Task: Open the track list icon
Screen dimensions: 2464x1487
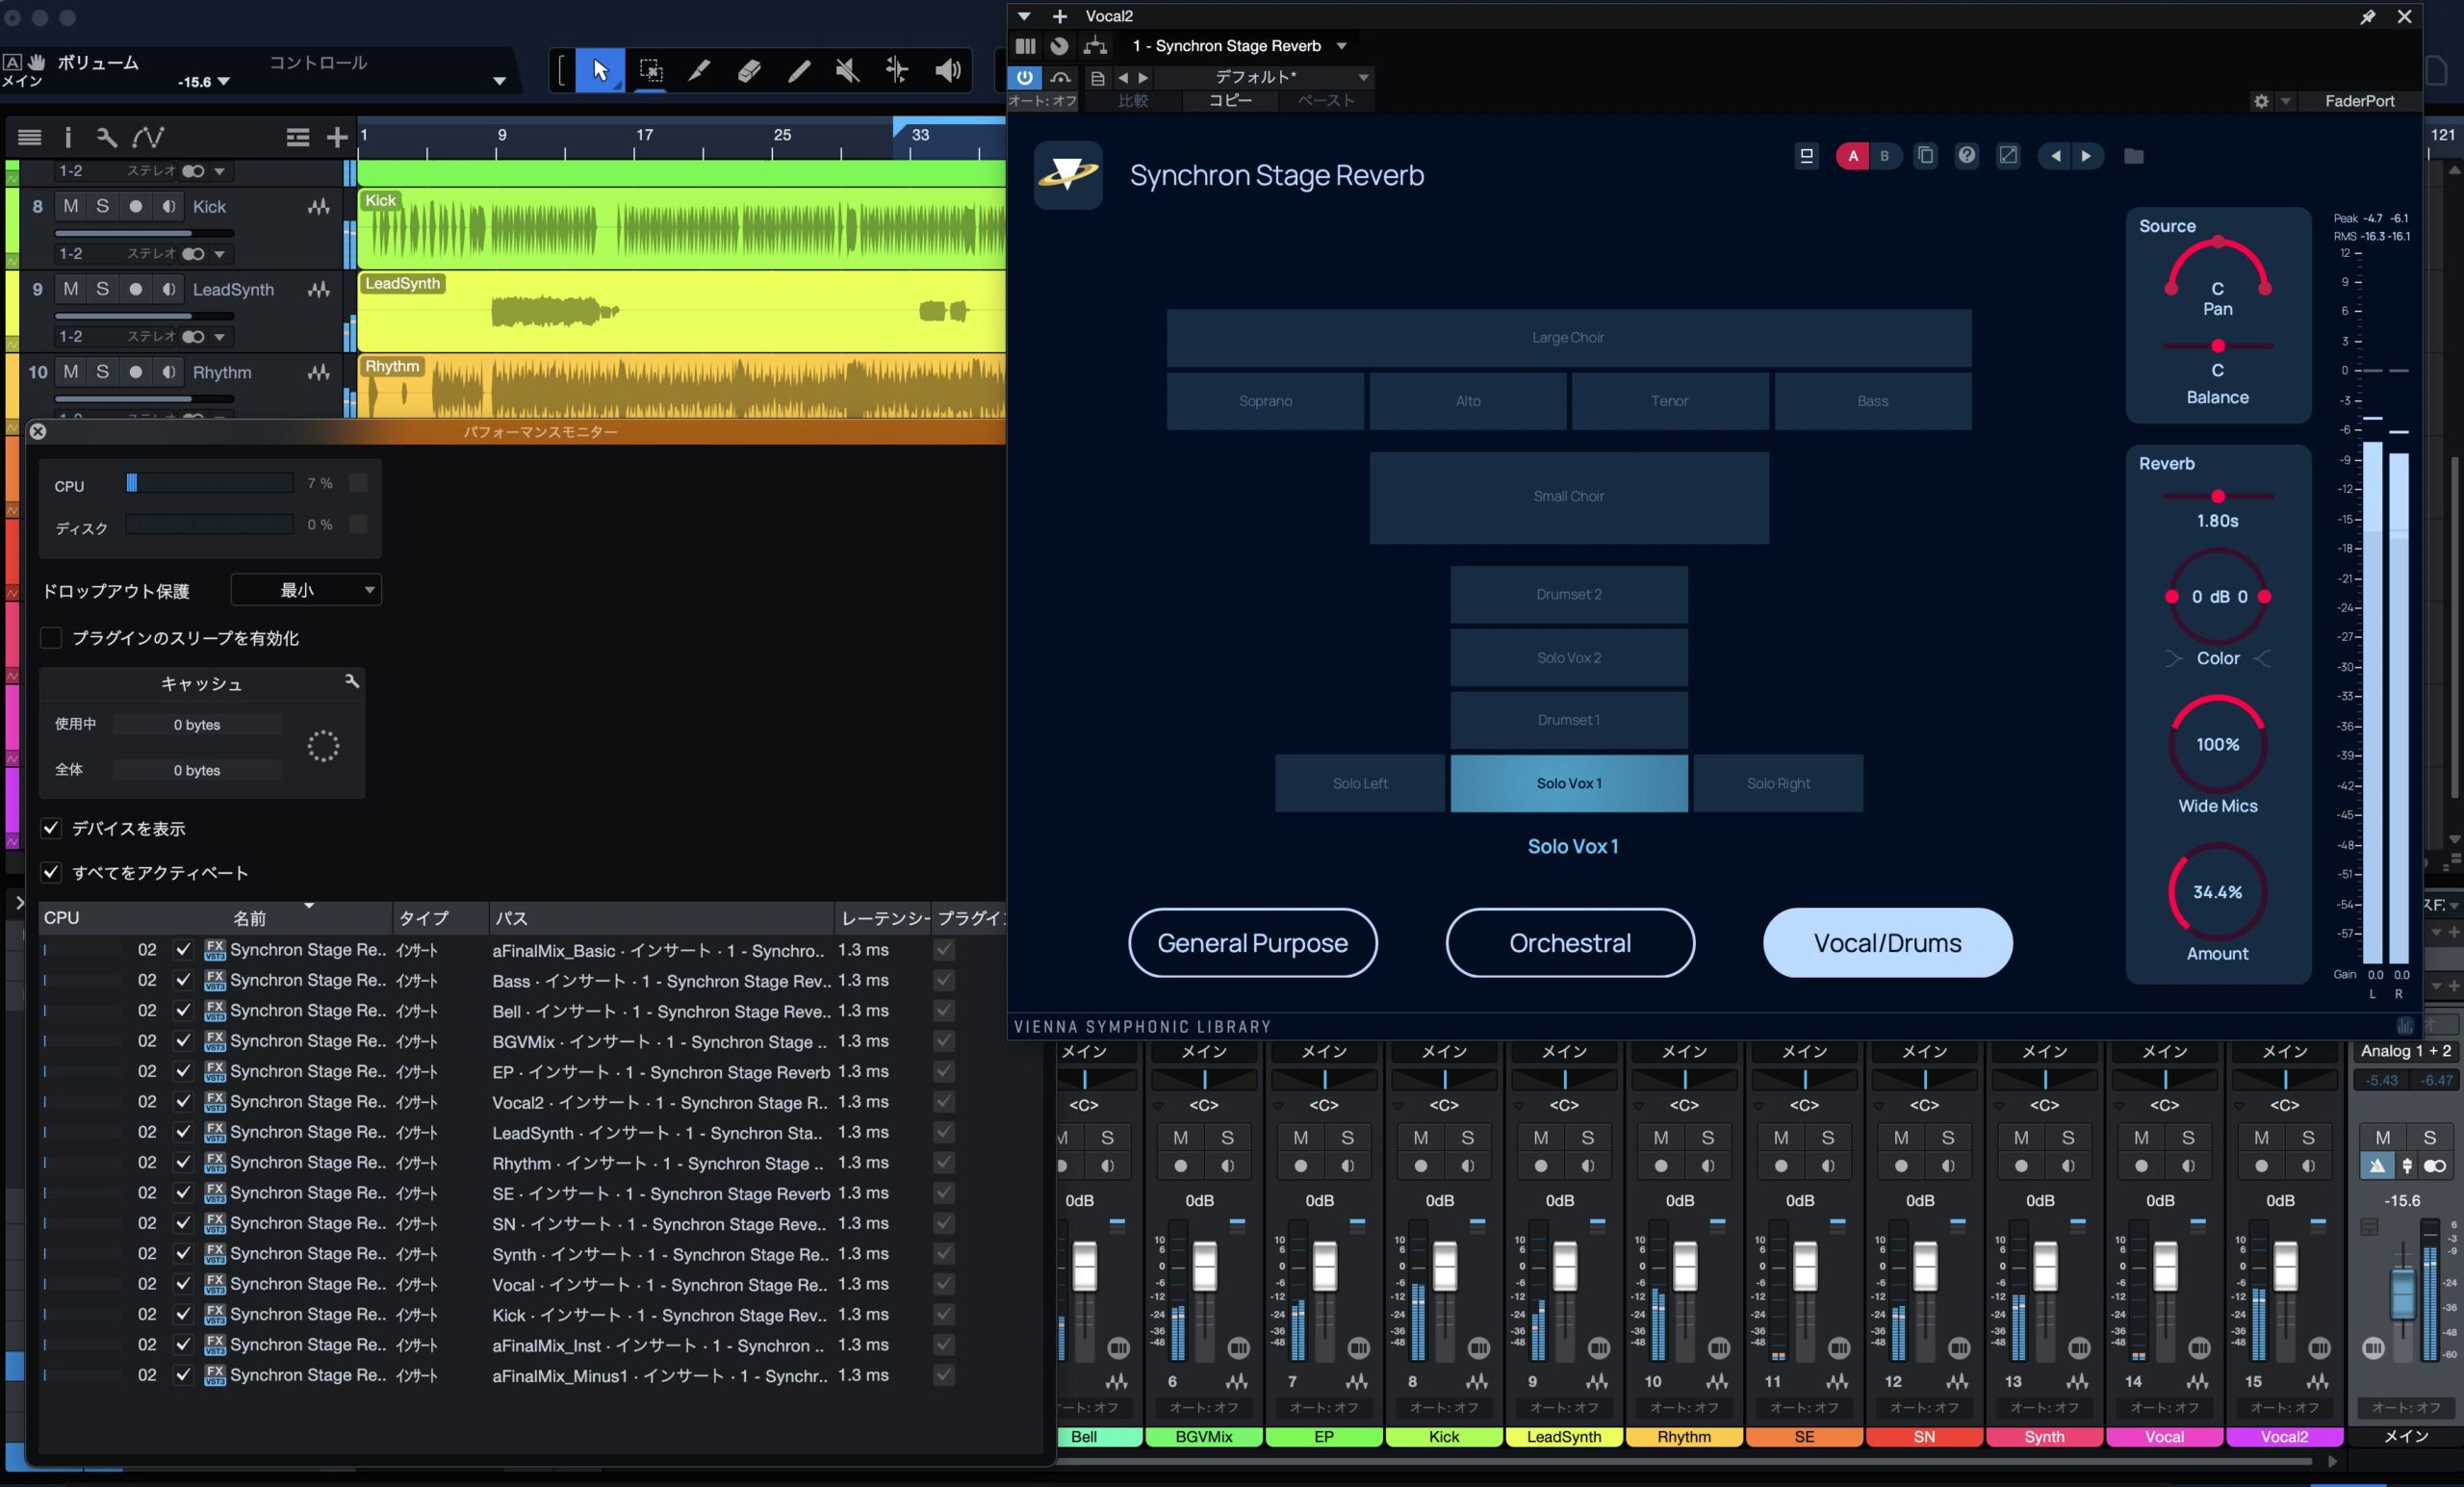Action: click(30, 137)
